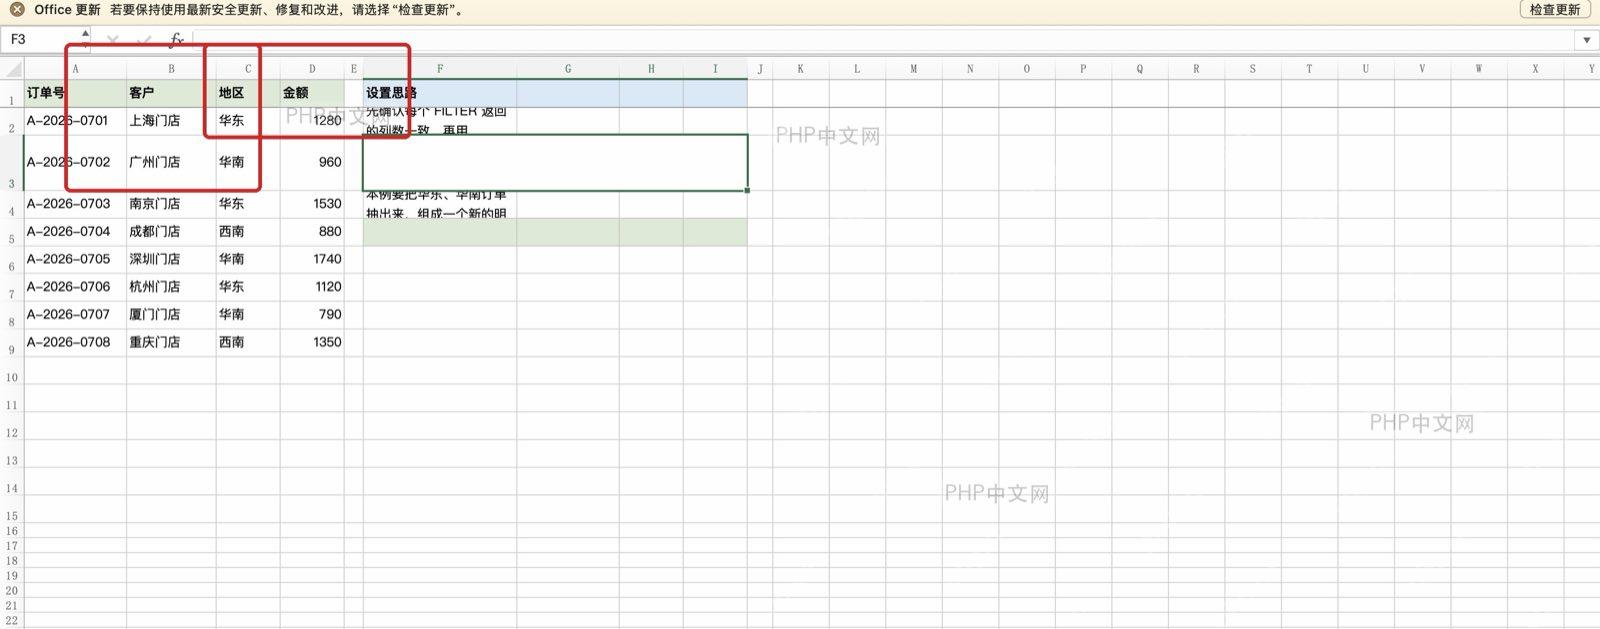Select cell containing A-2026-0705

75,259
